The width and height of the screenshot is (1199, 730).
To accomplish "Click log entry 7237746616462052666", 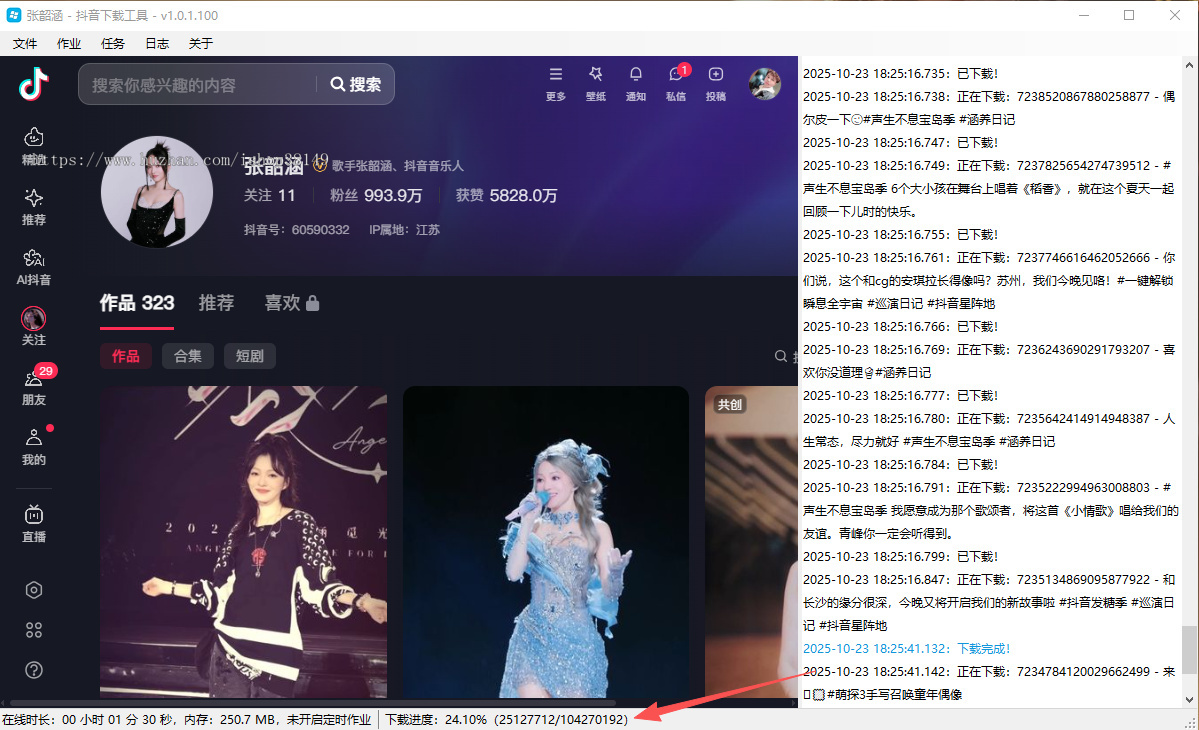I will click(989, 281).
